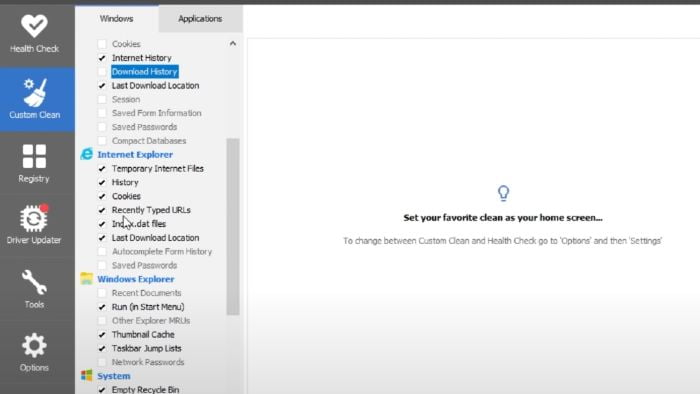Uncheck the Taskbar Jump Lists checkbox
The height and width of the screenshot is (394, 700).
pyautogui.click(x=102, y=348)
